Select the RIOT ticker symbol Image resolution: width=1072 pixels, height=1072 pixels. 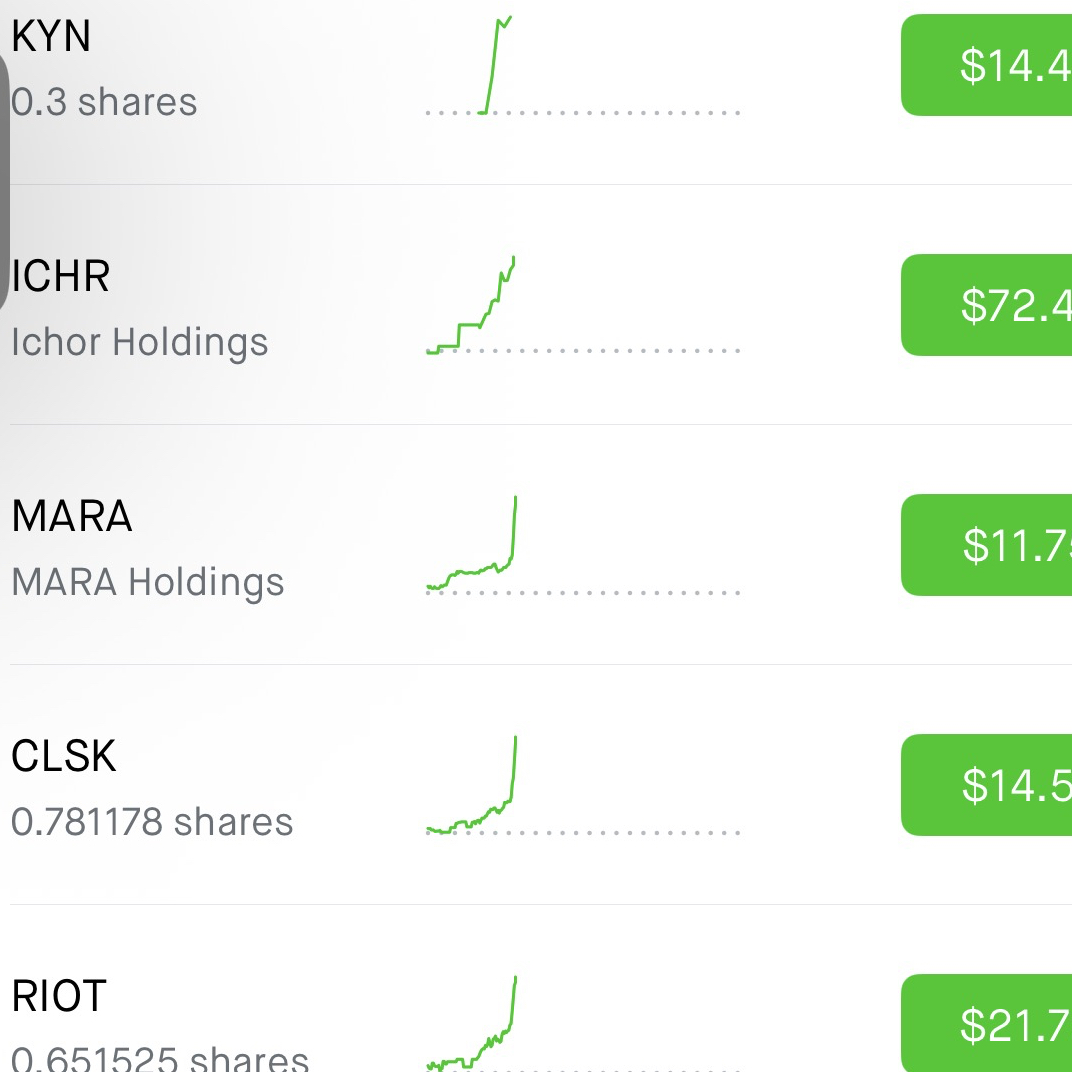[59, 996]
